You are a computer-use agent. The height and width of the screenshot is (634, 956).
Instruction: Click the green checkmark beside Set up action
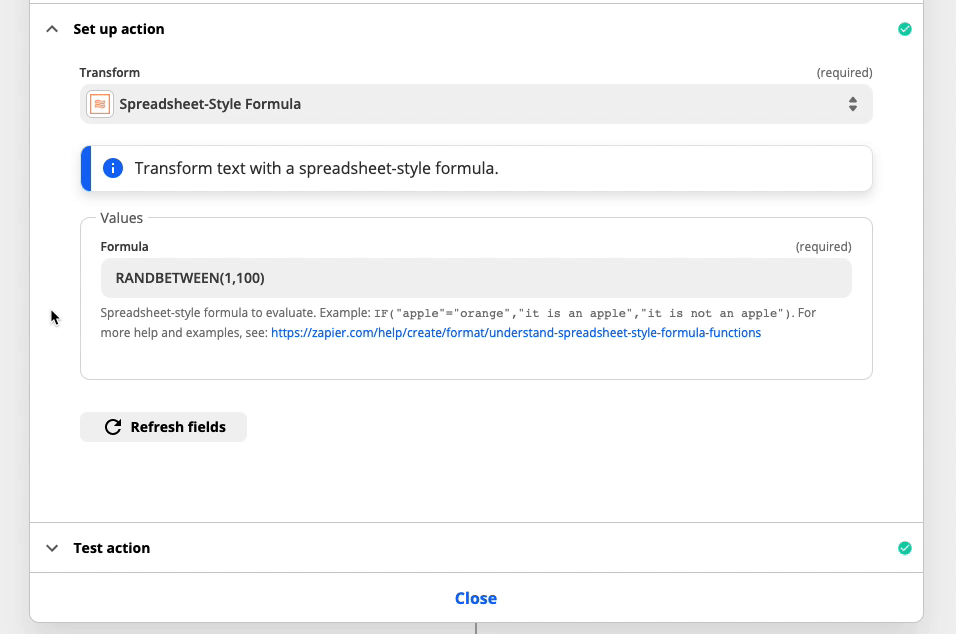pyautogui.click(x=905, y=29)
